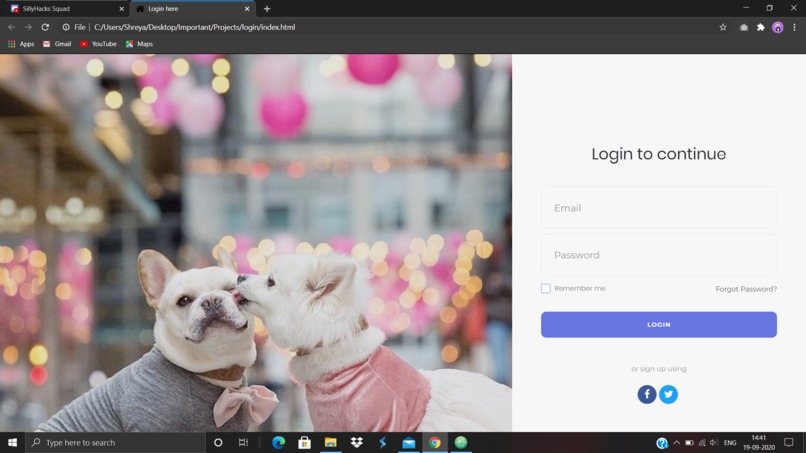Click the Twitter sign-up icon
The image size is (806, 453).
pos(668,394)
